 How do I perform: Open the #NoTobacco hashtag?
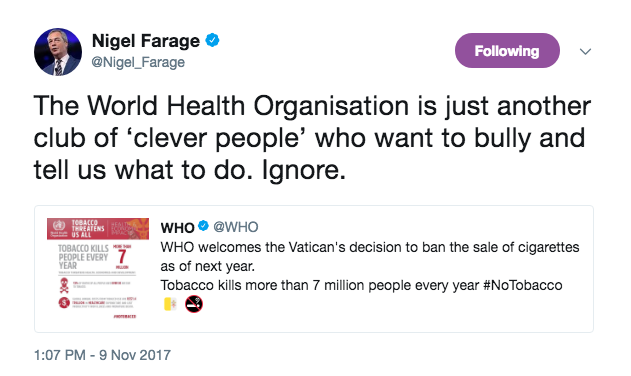523,285
